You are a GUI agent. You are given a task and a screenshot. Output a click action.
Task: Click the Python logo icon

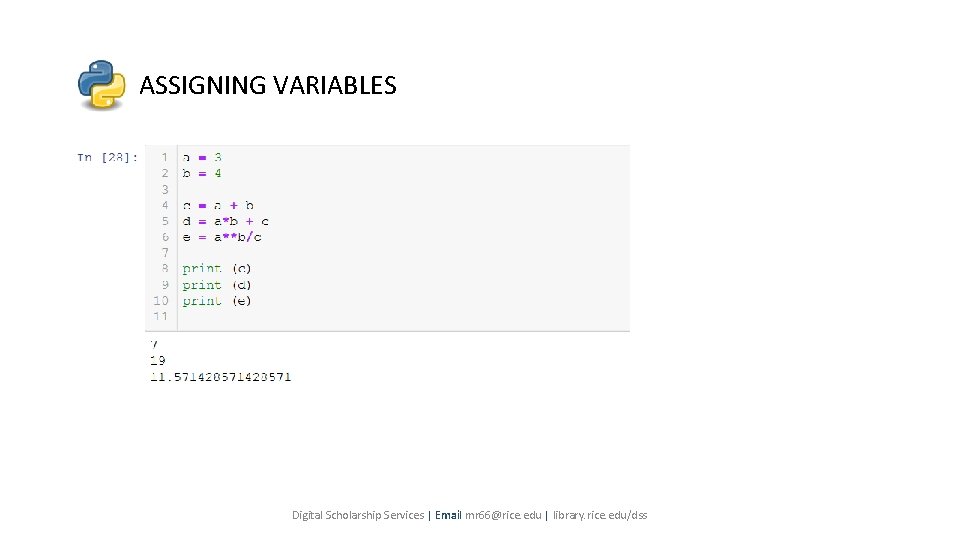102,84
